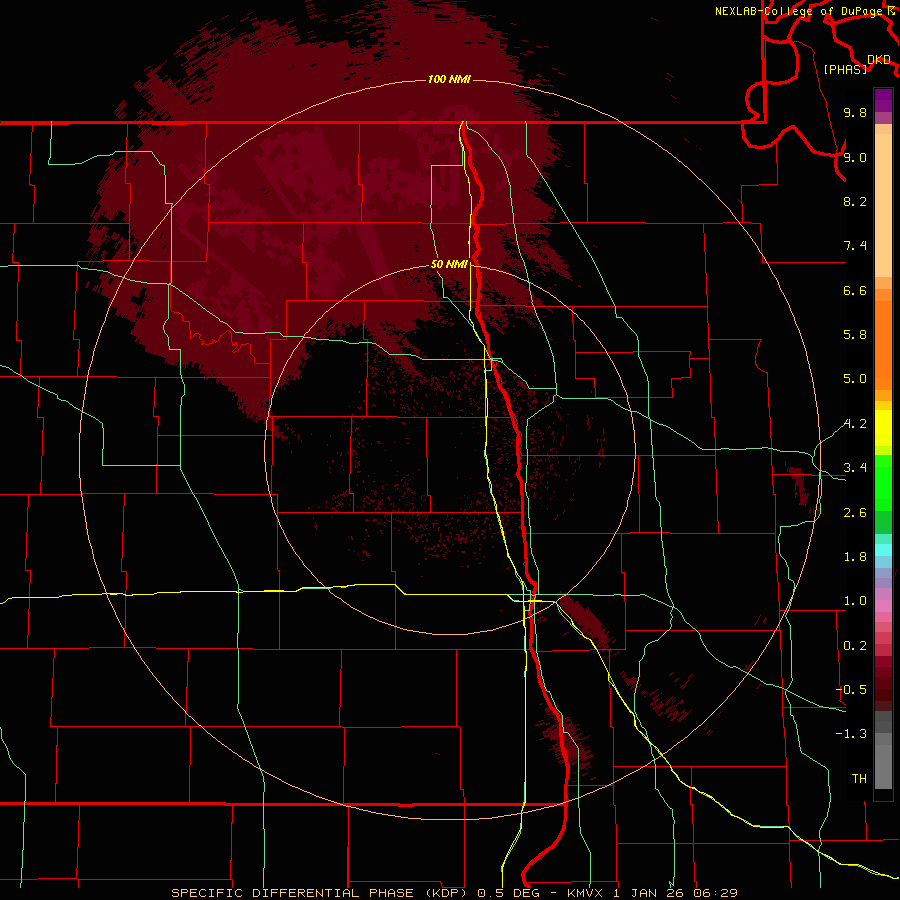Image resolution: width=900 pixels, height=900 pixels.
Task: Pick the cyan segment of color bar
Action: click(883, 550)
